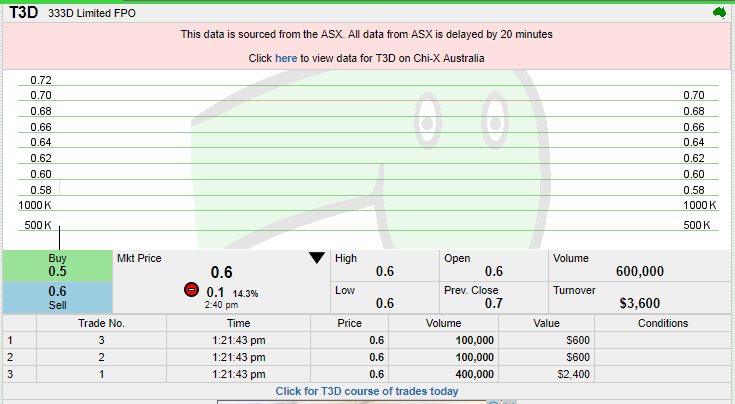Click the Time column header
735x404 pixels.
[x=239, y=323]
